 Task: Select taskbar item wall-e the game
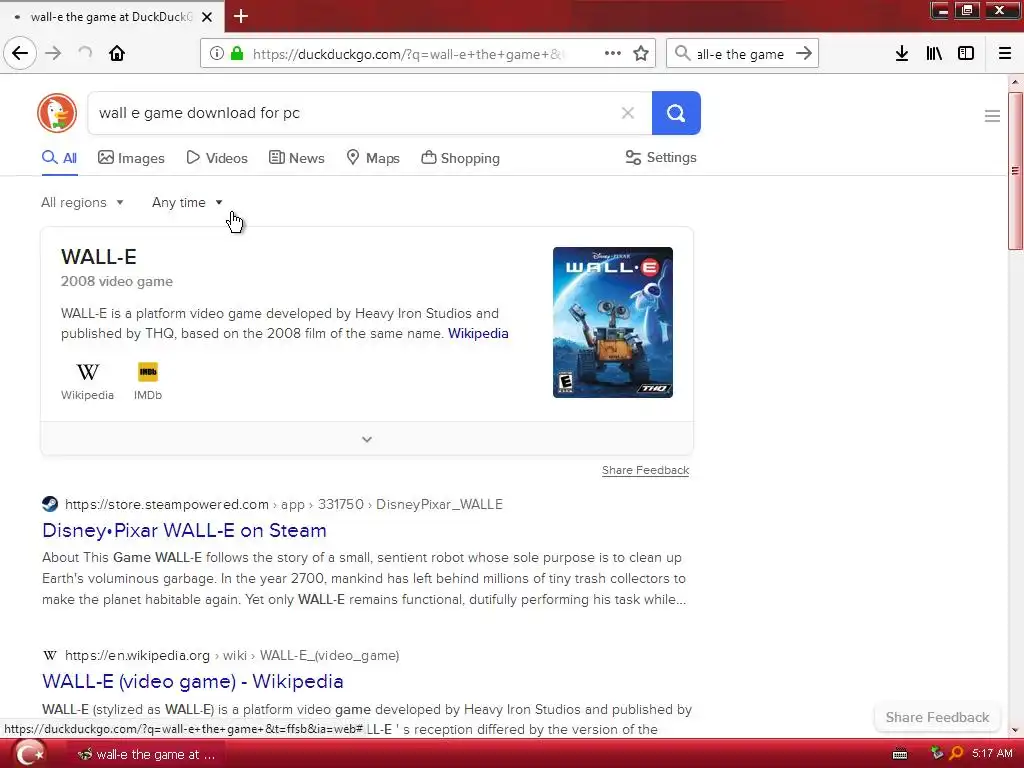coord(146,754)
